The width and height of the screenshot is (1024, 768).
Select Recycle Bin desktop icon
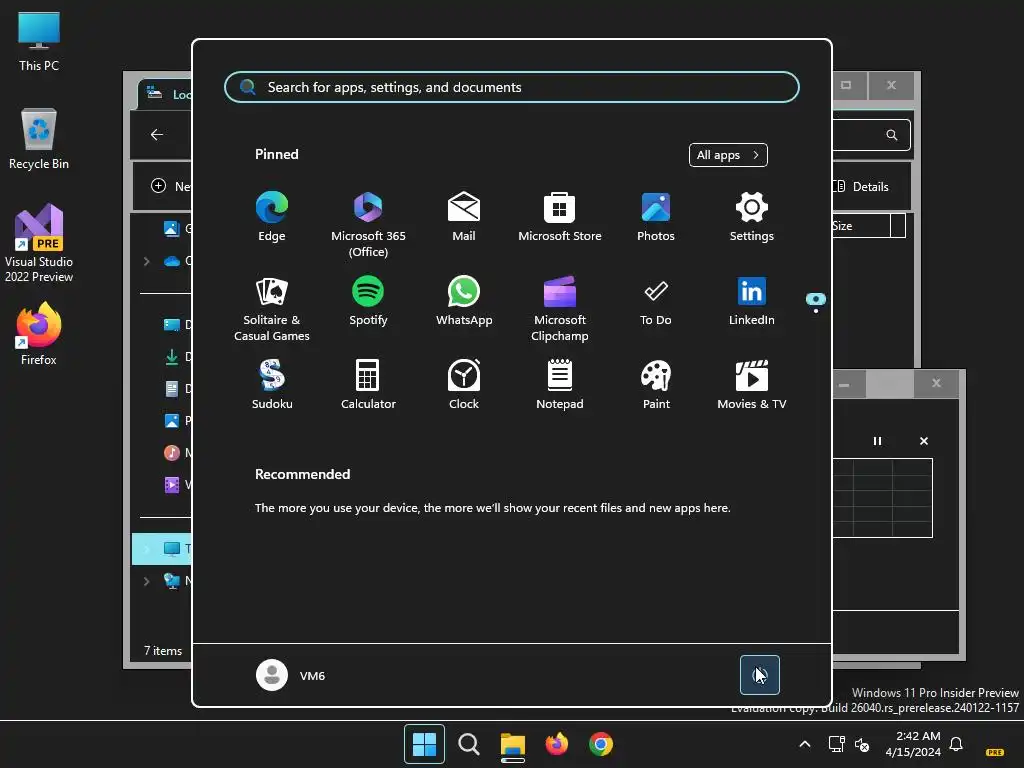[x=39, y=139]
